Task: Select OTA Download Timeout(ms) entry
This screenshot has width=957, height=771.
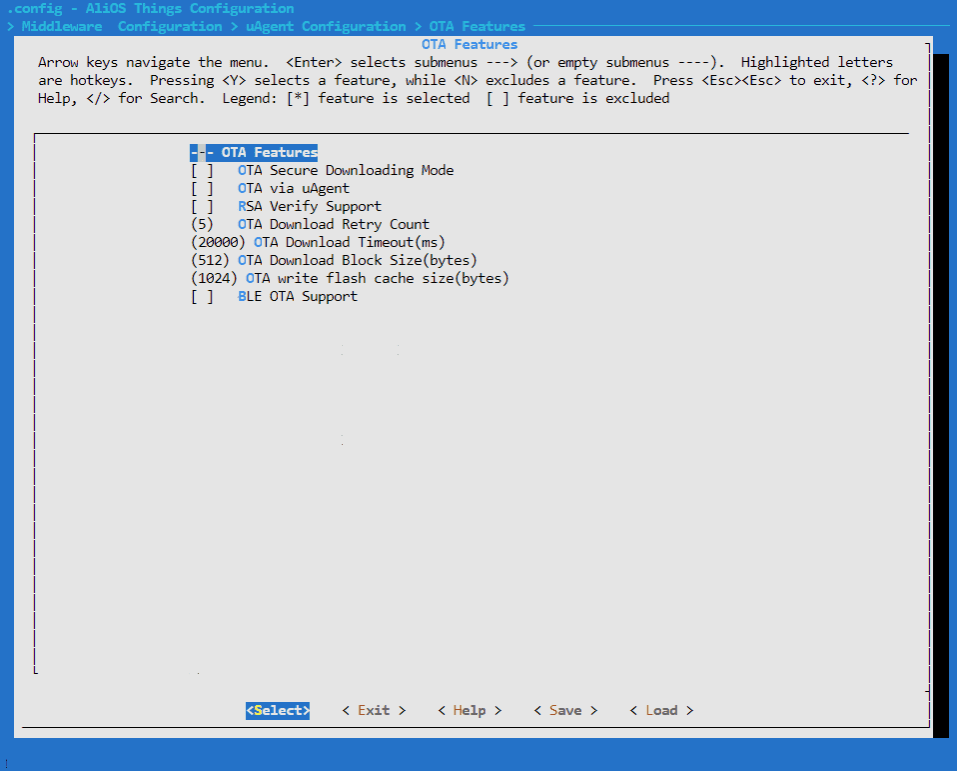Action: (349, 243)
